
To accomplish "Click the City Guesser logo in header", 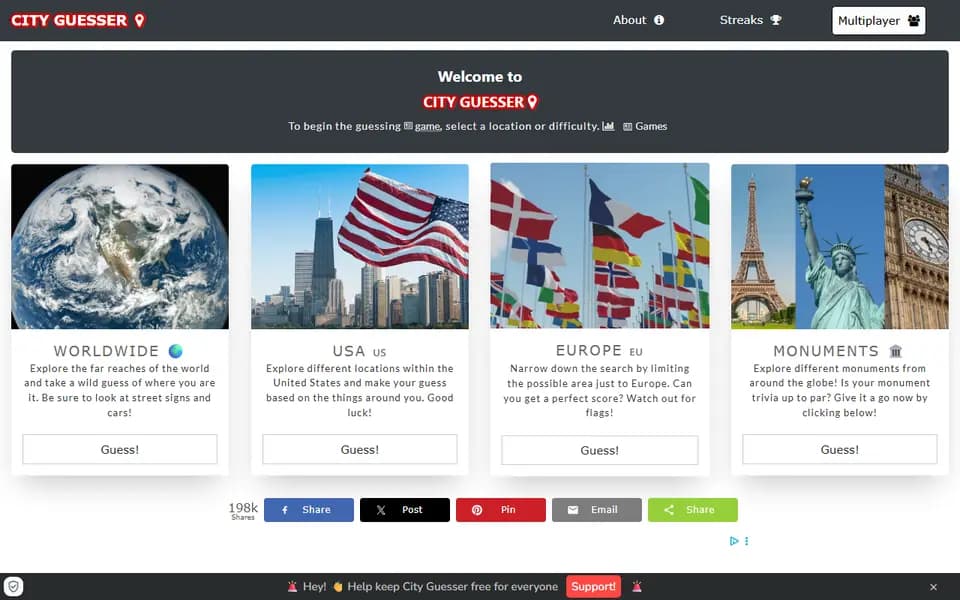I will click(x=78, y=20).
